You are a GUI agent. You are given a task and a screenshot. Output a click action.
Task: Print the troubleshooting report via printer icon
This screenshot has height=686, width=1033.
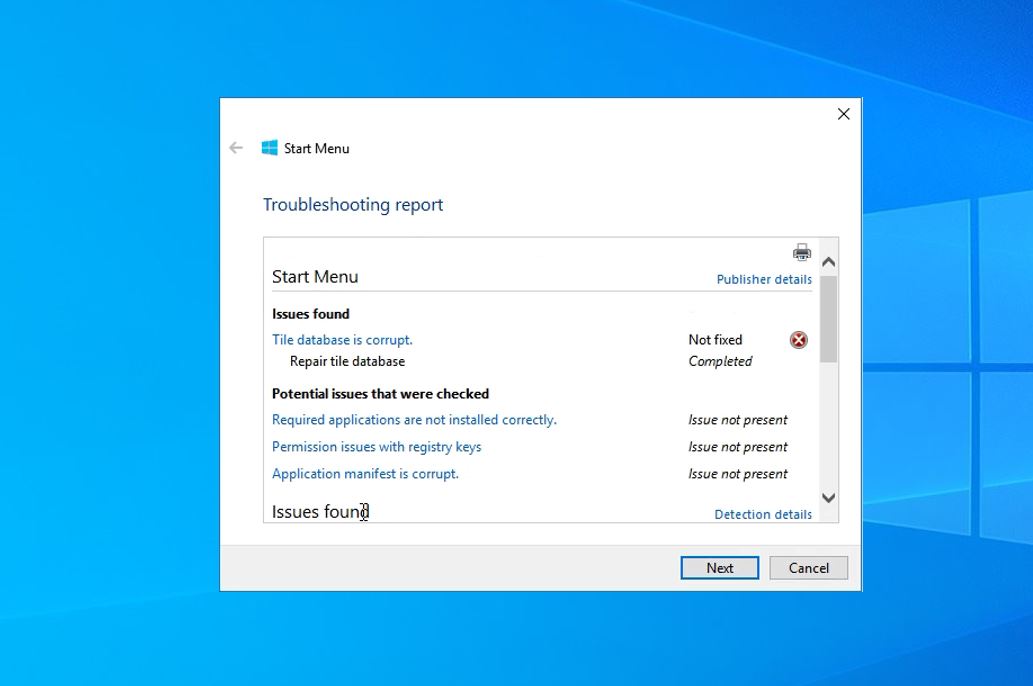802,252
